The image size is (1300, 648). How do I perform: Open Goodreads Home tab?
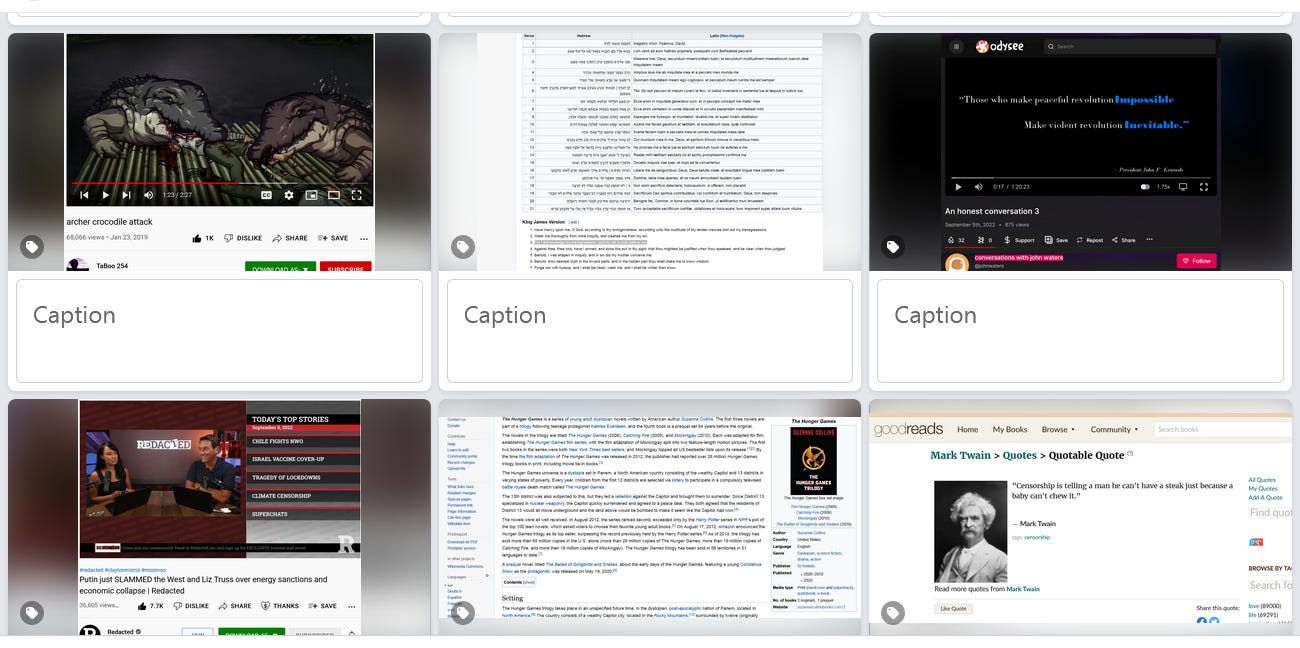coord(967,429)
